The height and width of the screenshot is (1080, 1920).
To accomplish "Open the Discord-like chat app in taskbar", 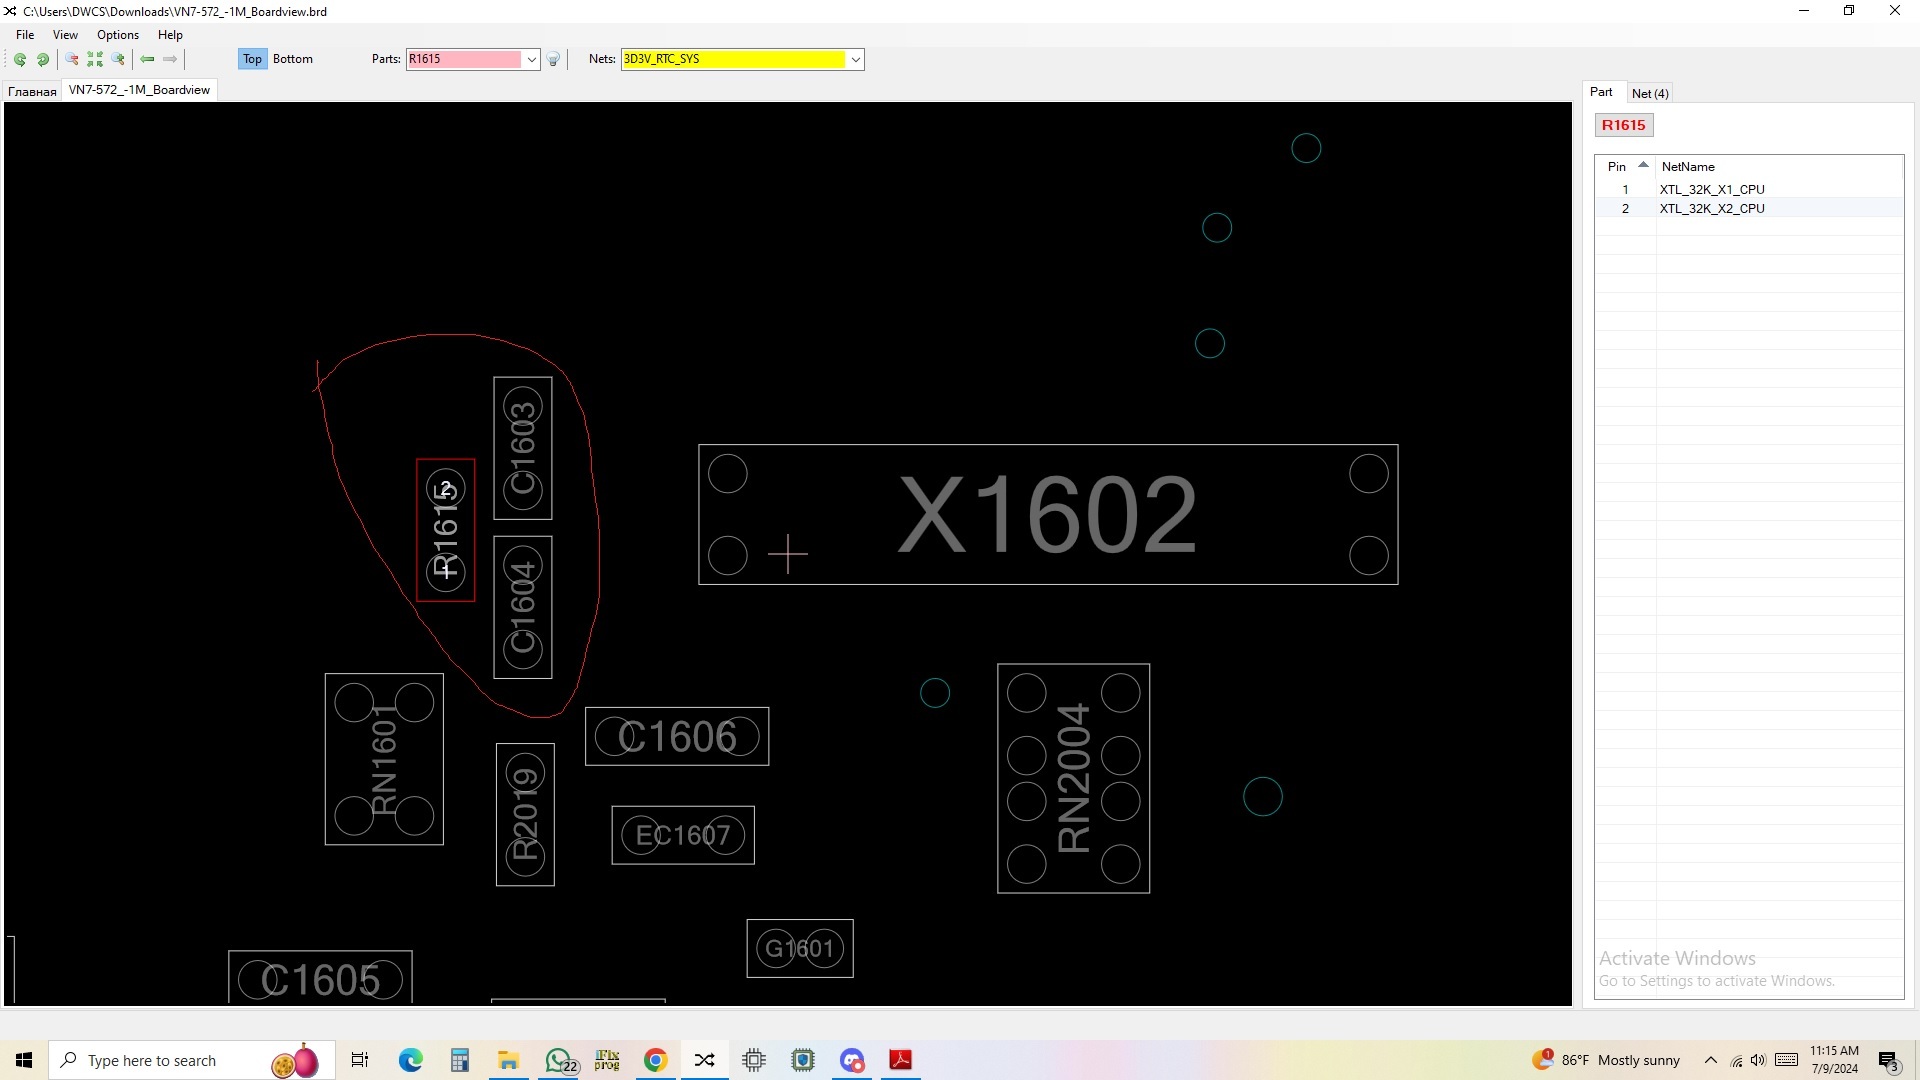I will click(x=852, y=1060).
